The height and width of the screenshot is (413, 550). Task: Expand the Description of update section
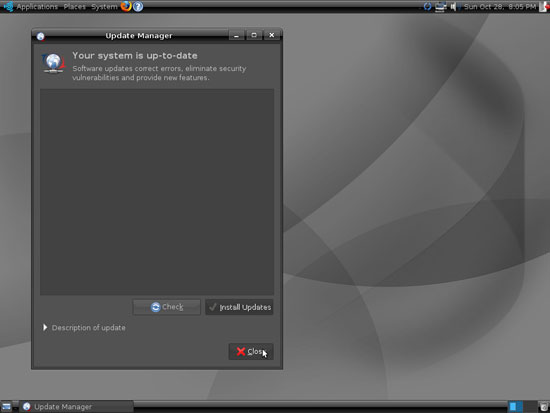[84, 328]
